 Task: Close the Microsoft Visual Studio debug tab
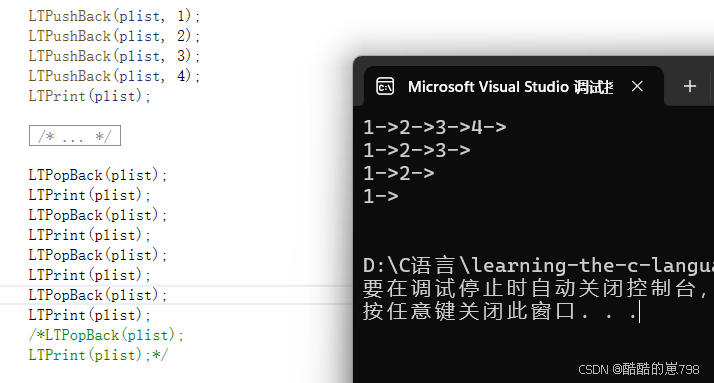point(637,86)
